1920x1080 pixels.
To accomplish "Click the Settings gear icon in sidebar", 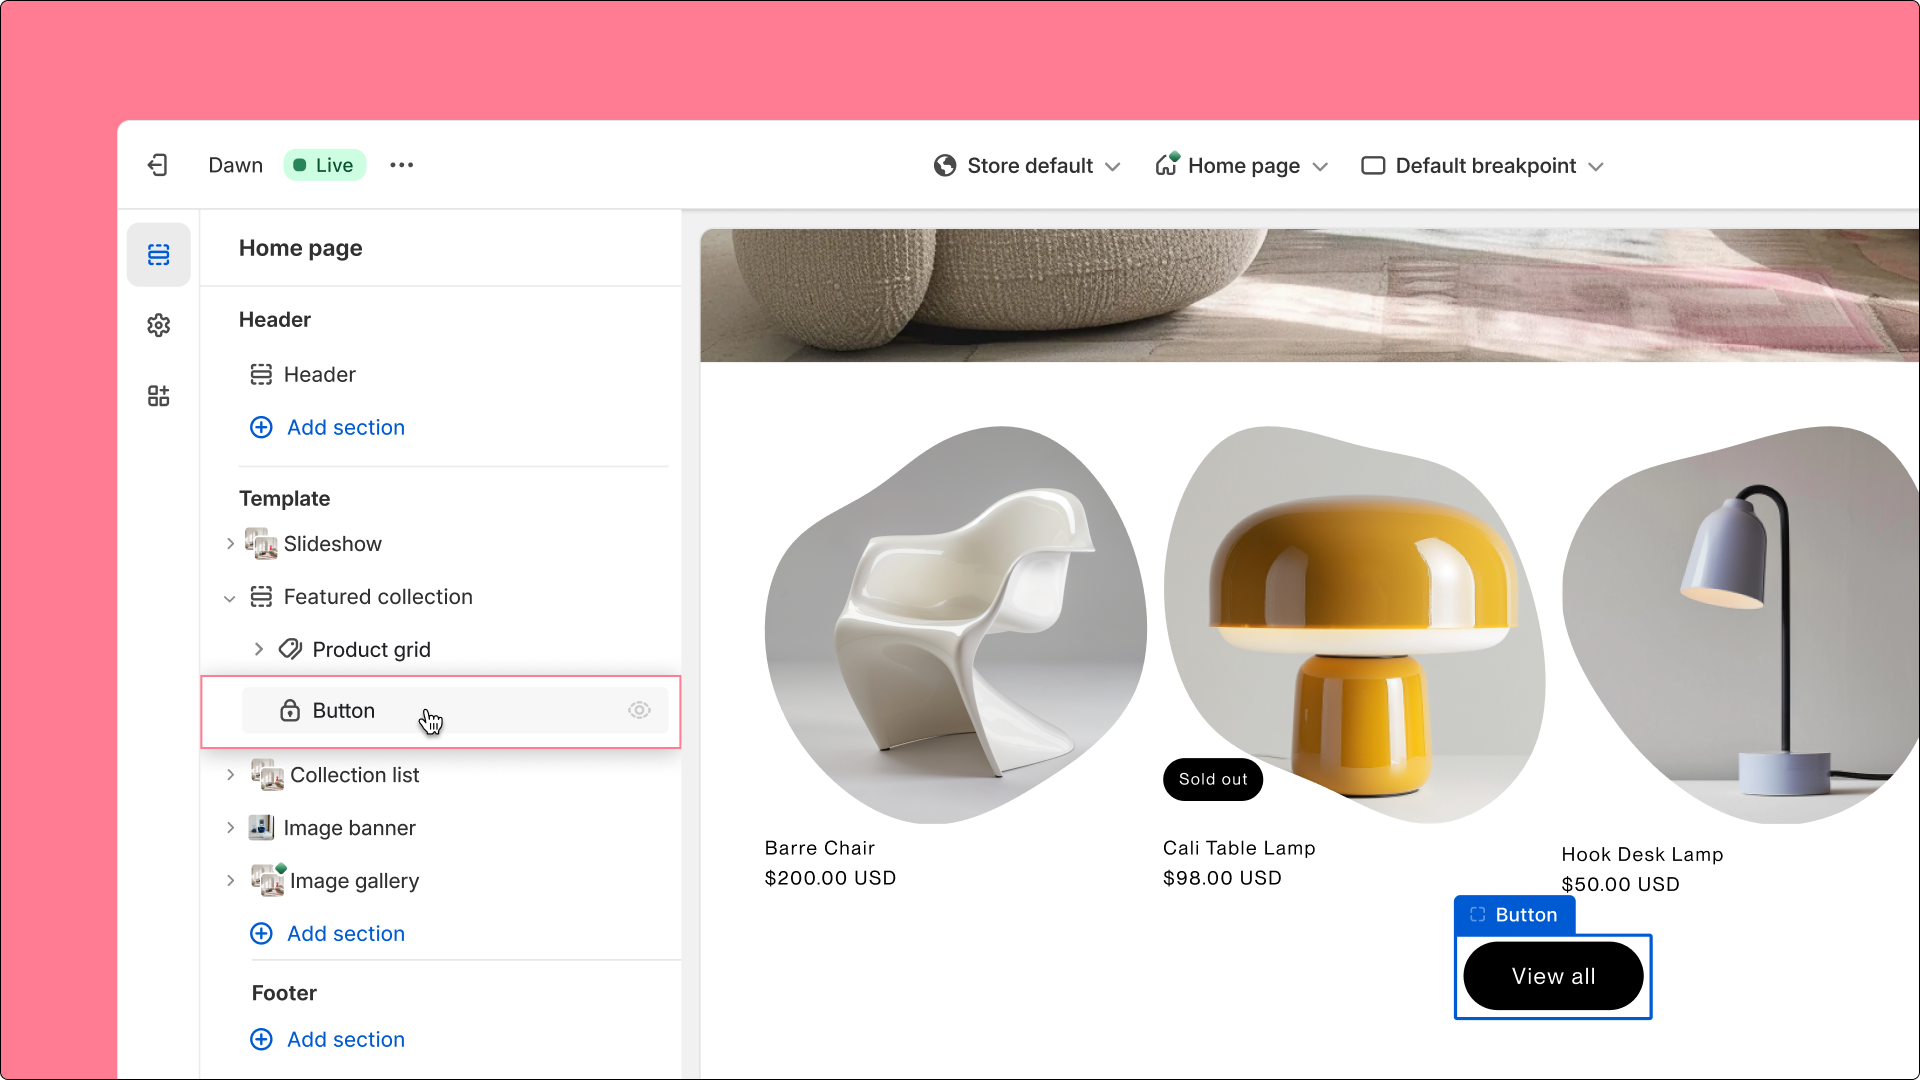I will pos(158,326).
